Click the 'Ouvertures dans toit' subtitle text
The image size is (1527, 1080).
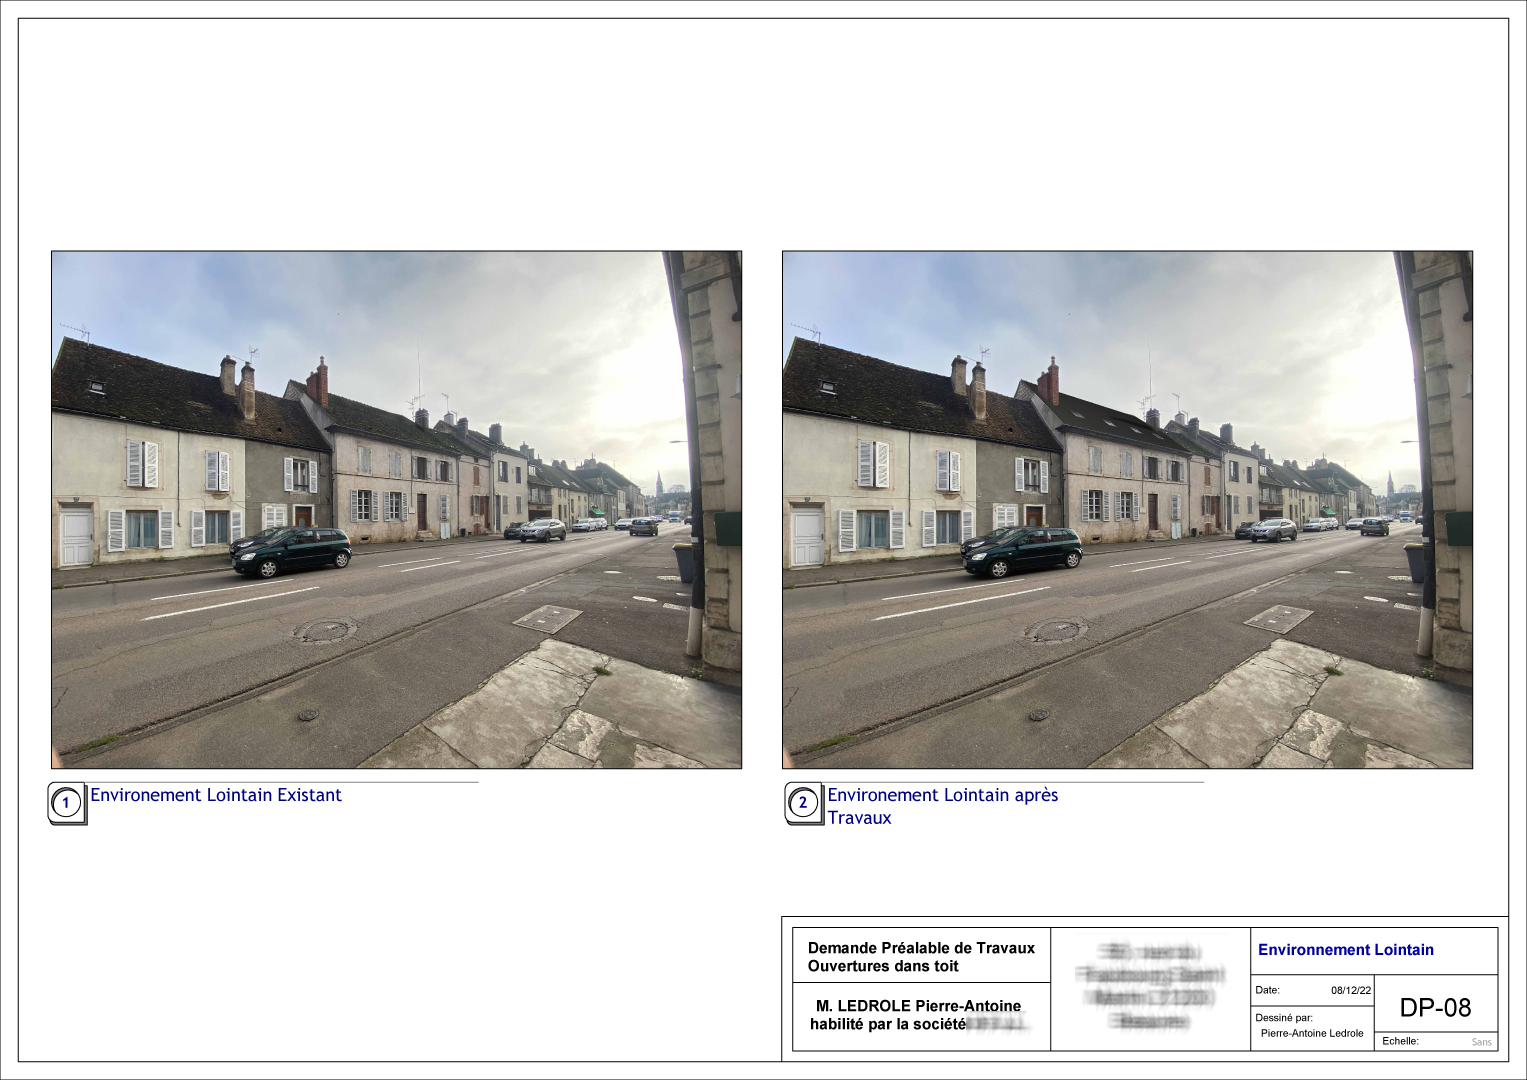pos(883,966)
